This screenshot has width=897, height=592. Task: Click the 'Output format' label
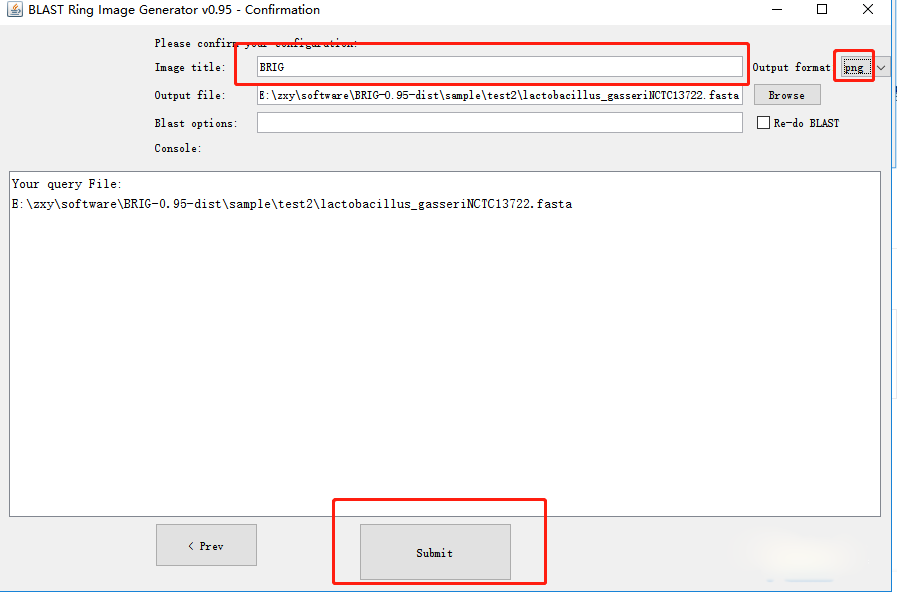(x=791, y=67)
